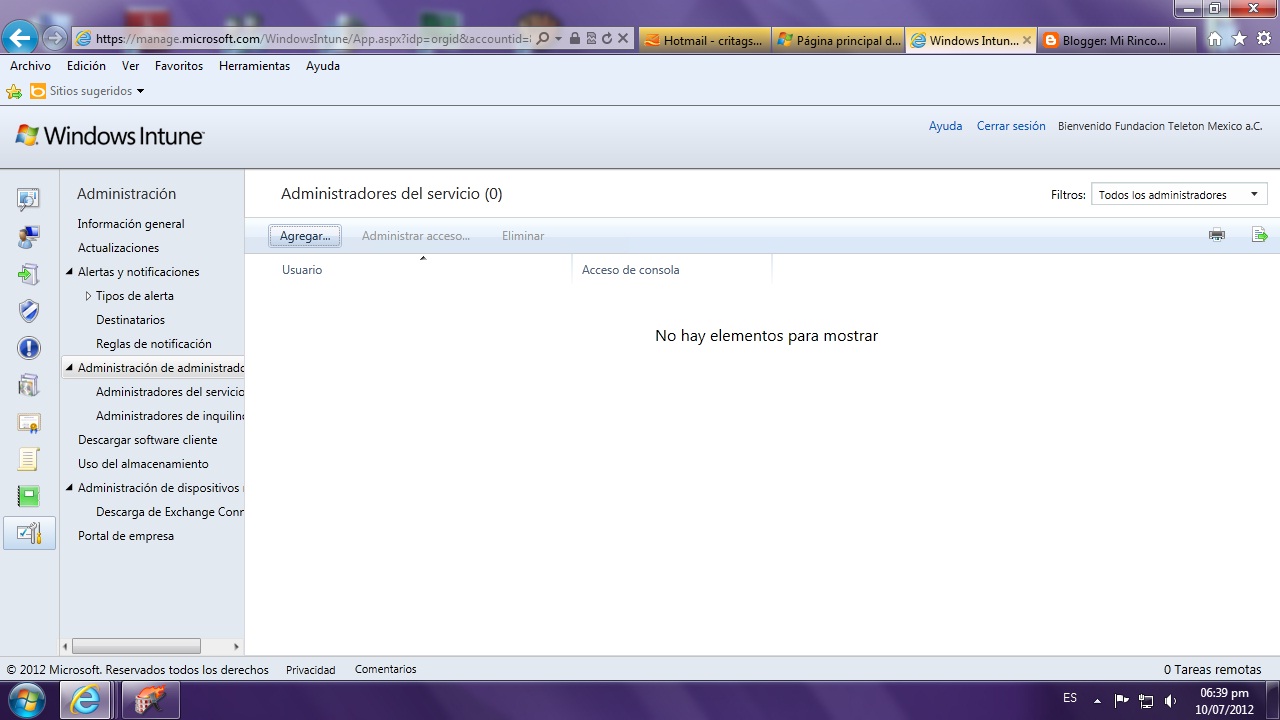Go back with the browser Back arrow
Screen dimensions: 1280x720
click(20, 39)
